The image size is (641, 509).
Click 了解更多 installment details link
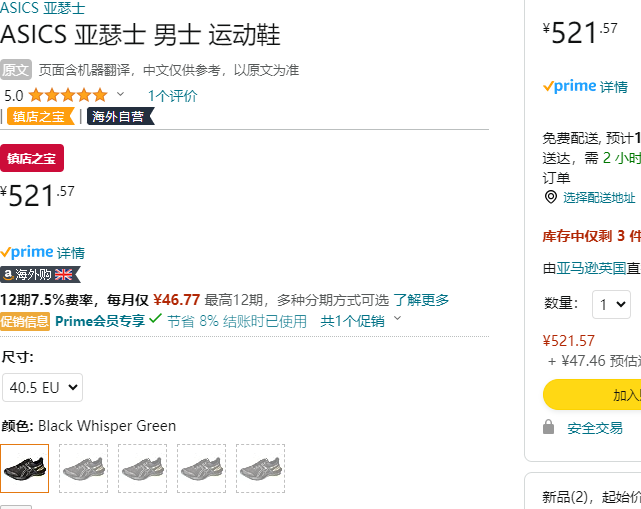click(421, 300)
